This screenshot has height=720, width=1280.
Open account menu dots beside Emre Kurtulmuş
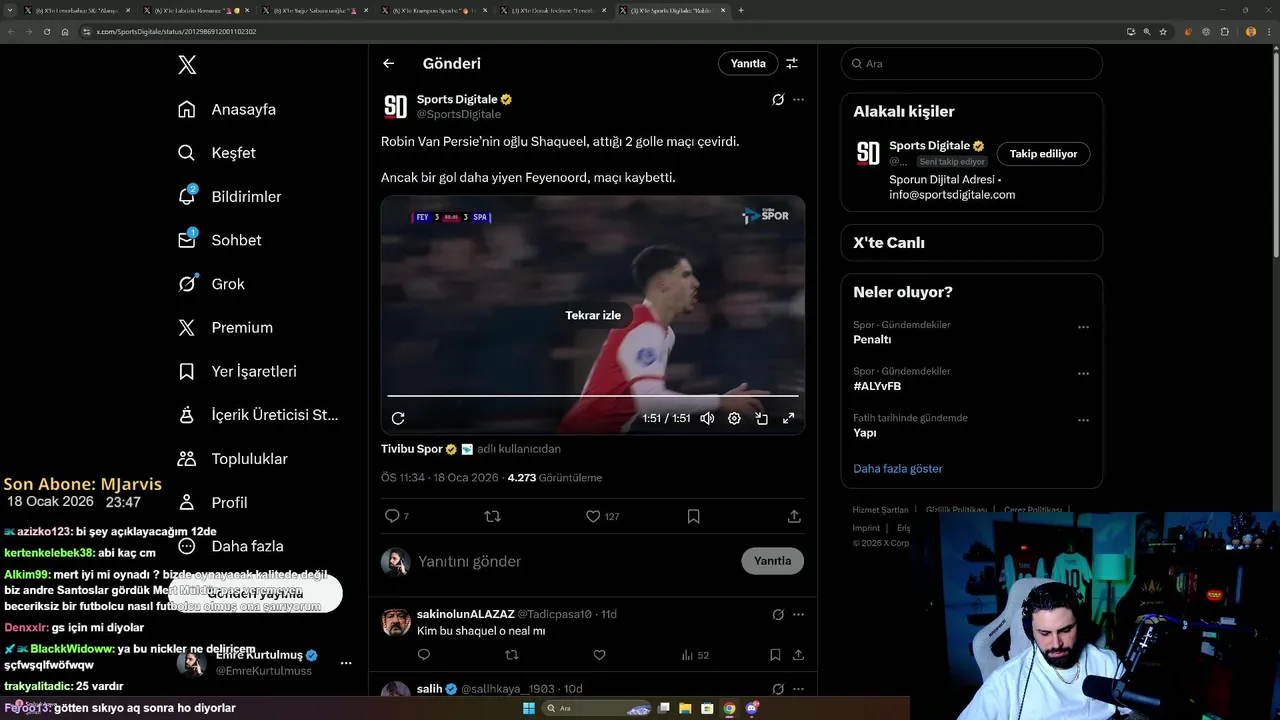click(x=346, y=663)
